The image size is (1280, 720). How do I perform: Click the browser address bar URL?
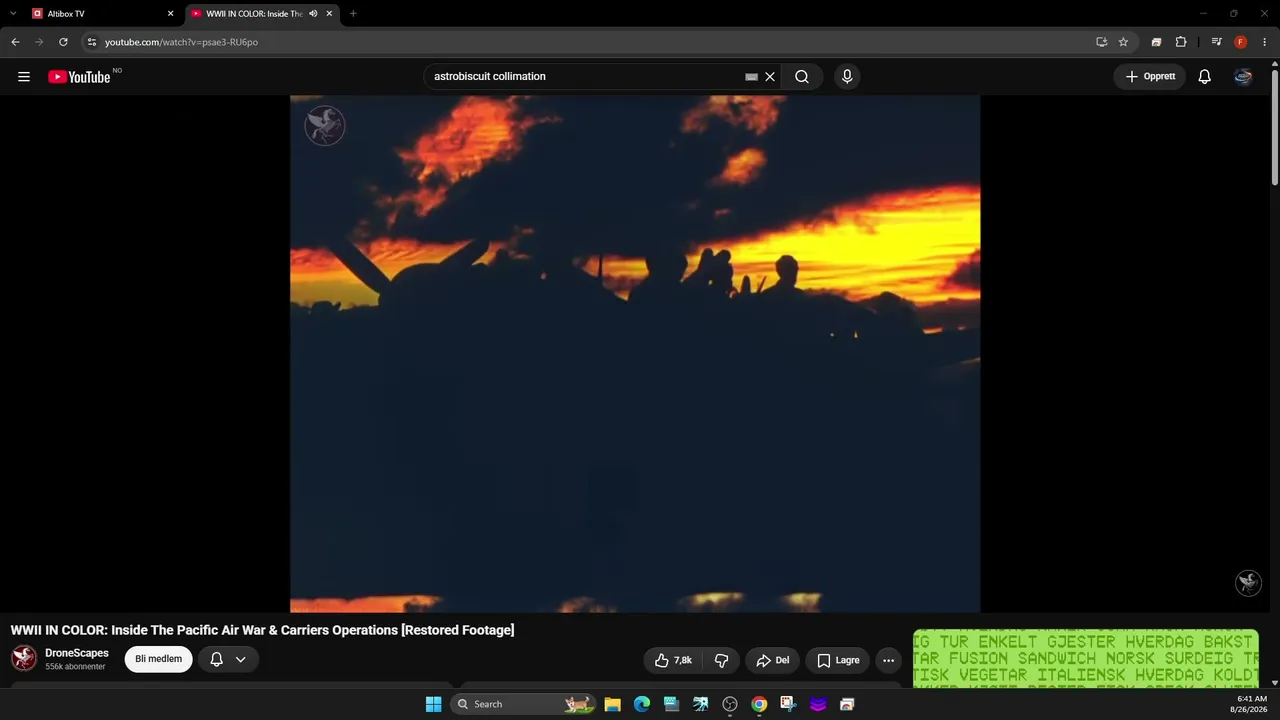pyautogui.click(x=181, y=42)
